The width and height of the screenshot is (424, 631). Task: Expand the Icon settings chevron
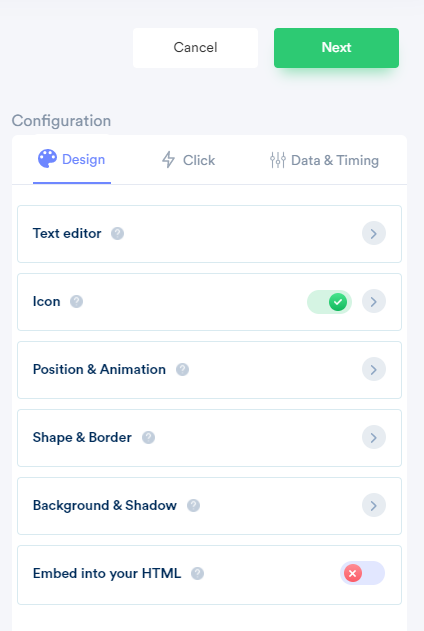(374, 301)
